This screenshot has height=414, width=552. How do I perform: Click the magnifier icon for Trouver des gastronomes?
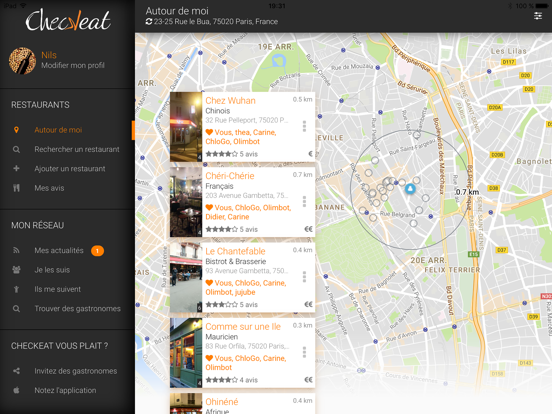click(x=16, y=308)
